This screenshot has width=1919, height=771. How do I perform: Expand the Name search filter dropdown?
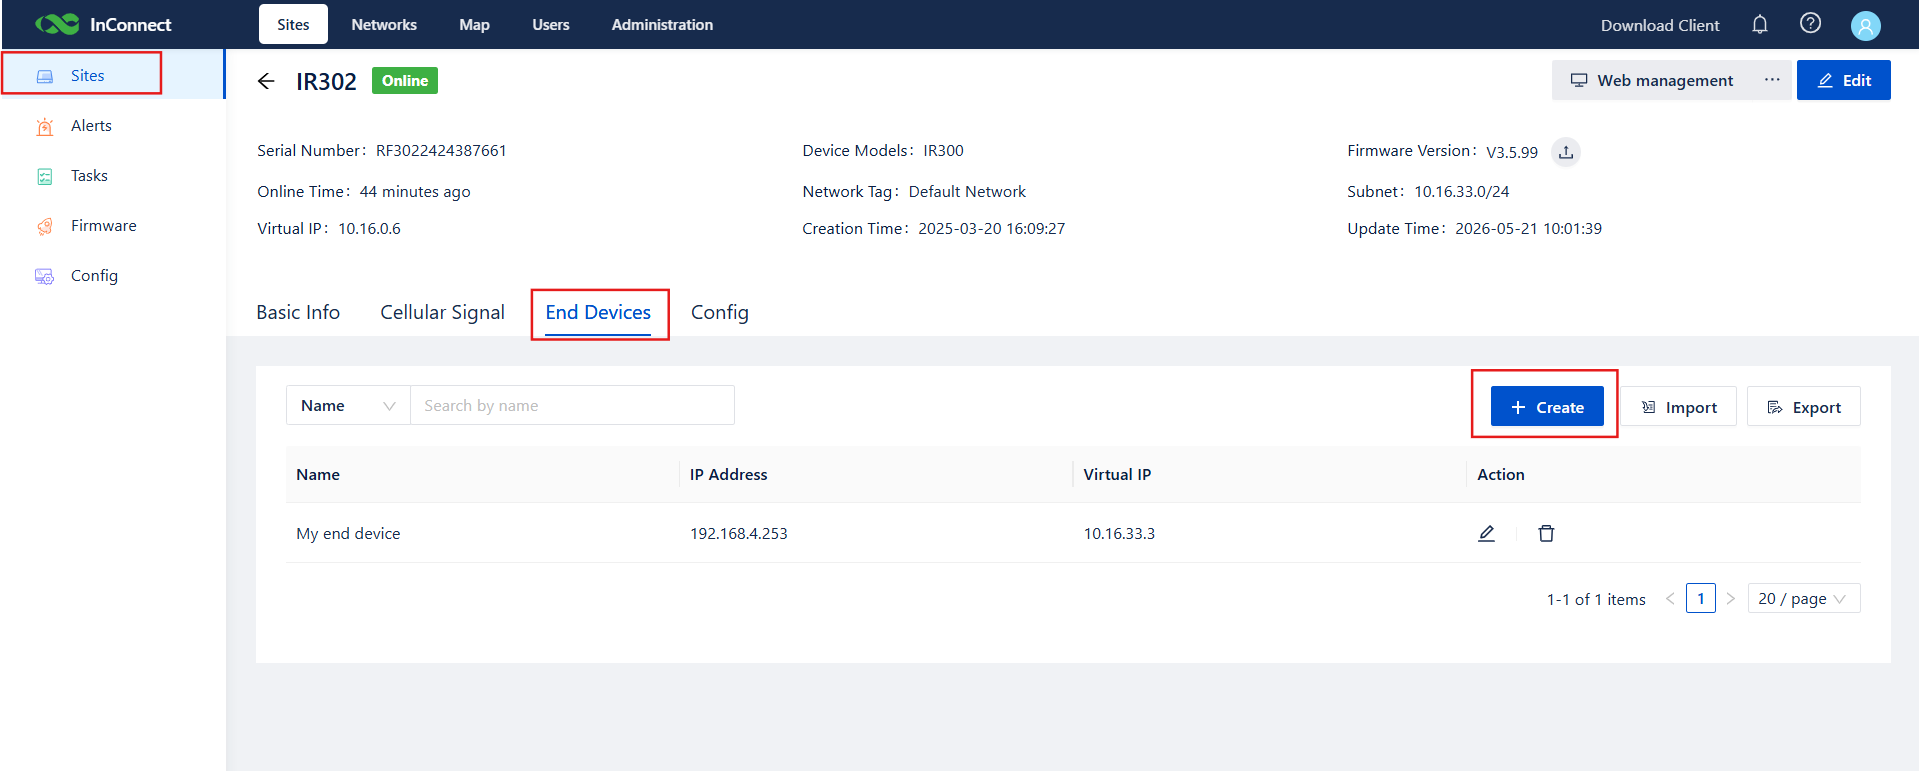[x=348, y=405]
